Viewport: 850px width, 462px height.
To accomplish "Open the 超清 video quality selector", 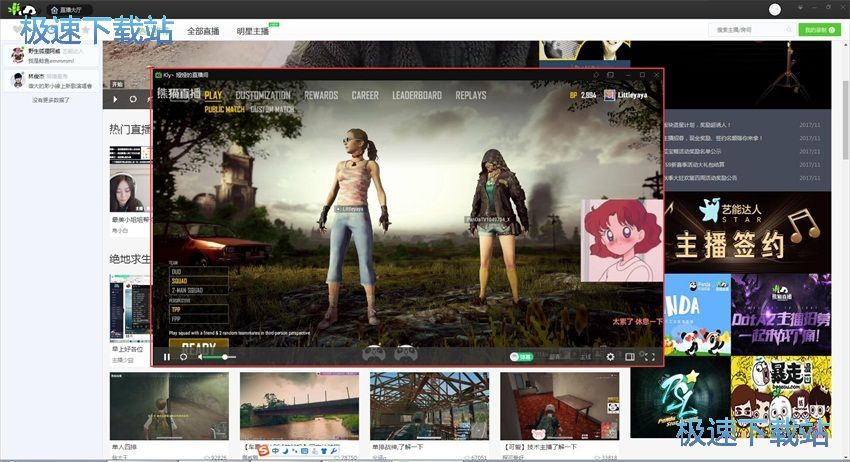I will (554, 357).
